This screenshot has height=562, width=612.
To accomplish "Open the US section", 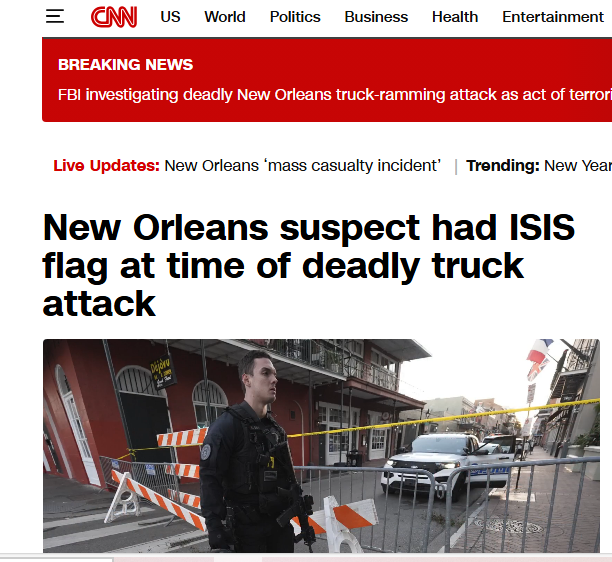I will [x=170, y=17].
